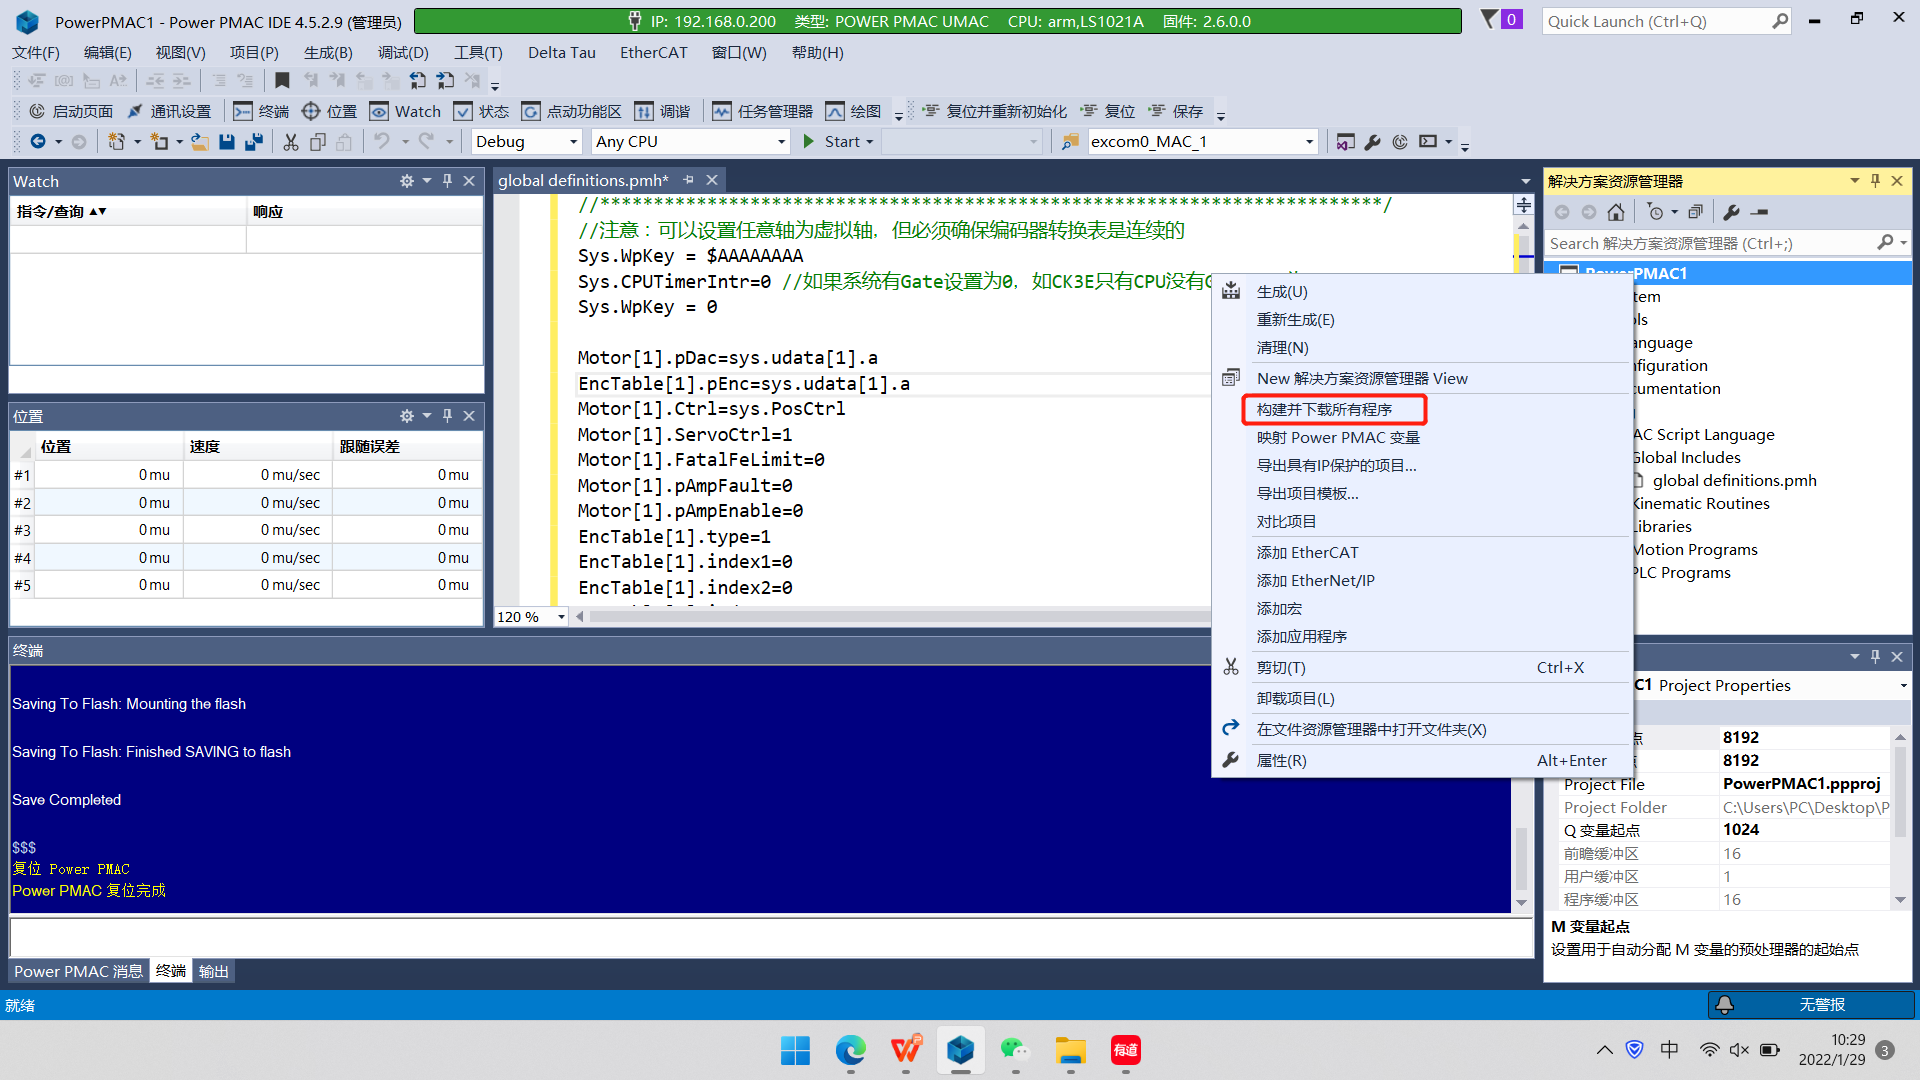Open the Any CPU platform dropdown
The image size is (1920, 1080).
pyautogui.click(x=691, y=142)
